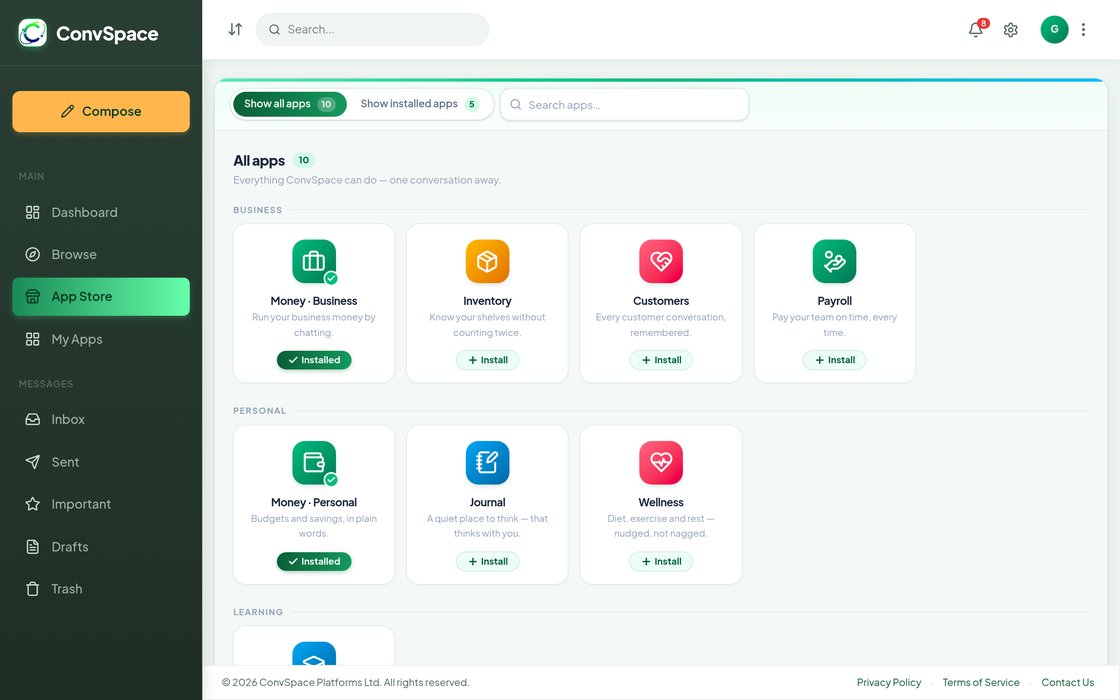Click the Journal notebook icon
The height and width of the screenshot is (700, 1120).
point(487,463)
